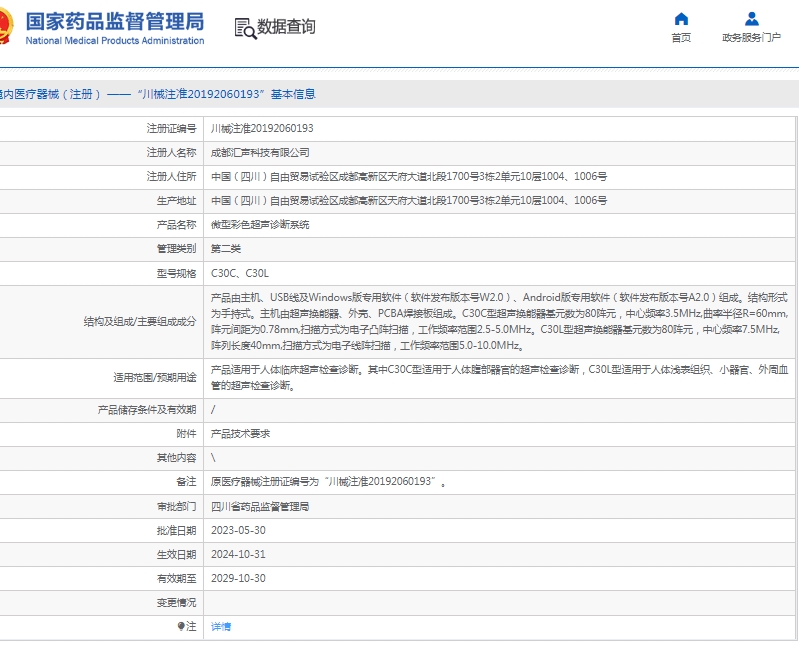Go to the 政务服务门户 text link

click(x=752, y=38)
